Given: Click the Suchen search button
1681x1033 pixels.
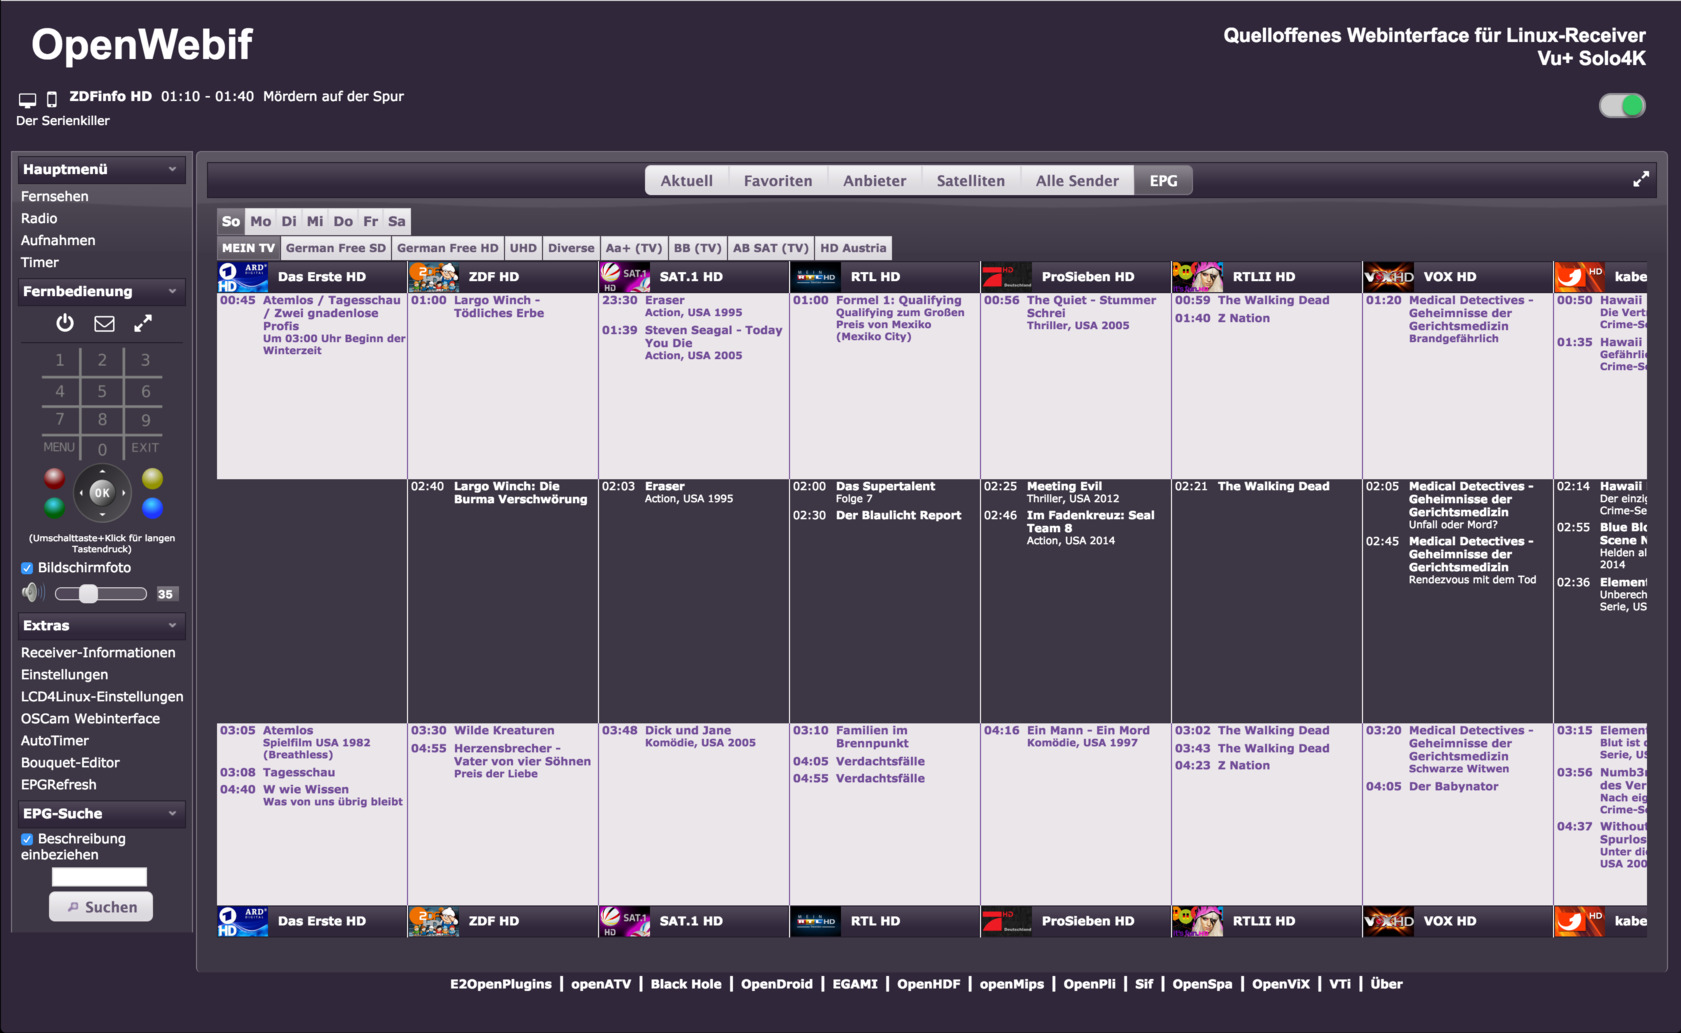Looking at the screenshot, I should (x=101, y=907).
